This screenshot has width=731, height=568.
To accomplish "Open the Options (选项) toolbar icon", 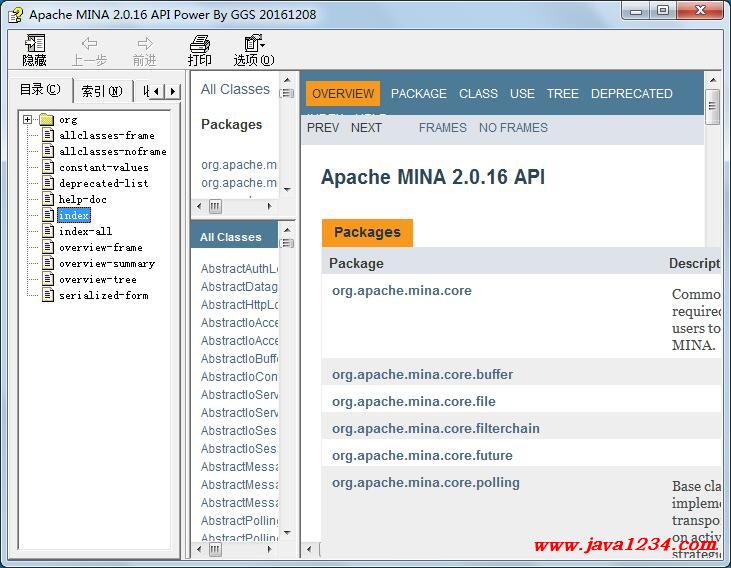I will pos(254,44).
